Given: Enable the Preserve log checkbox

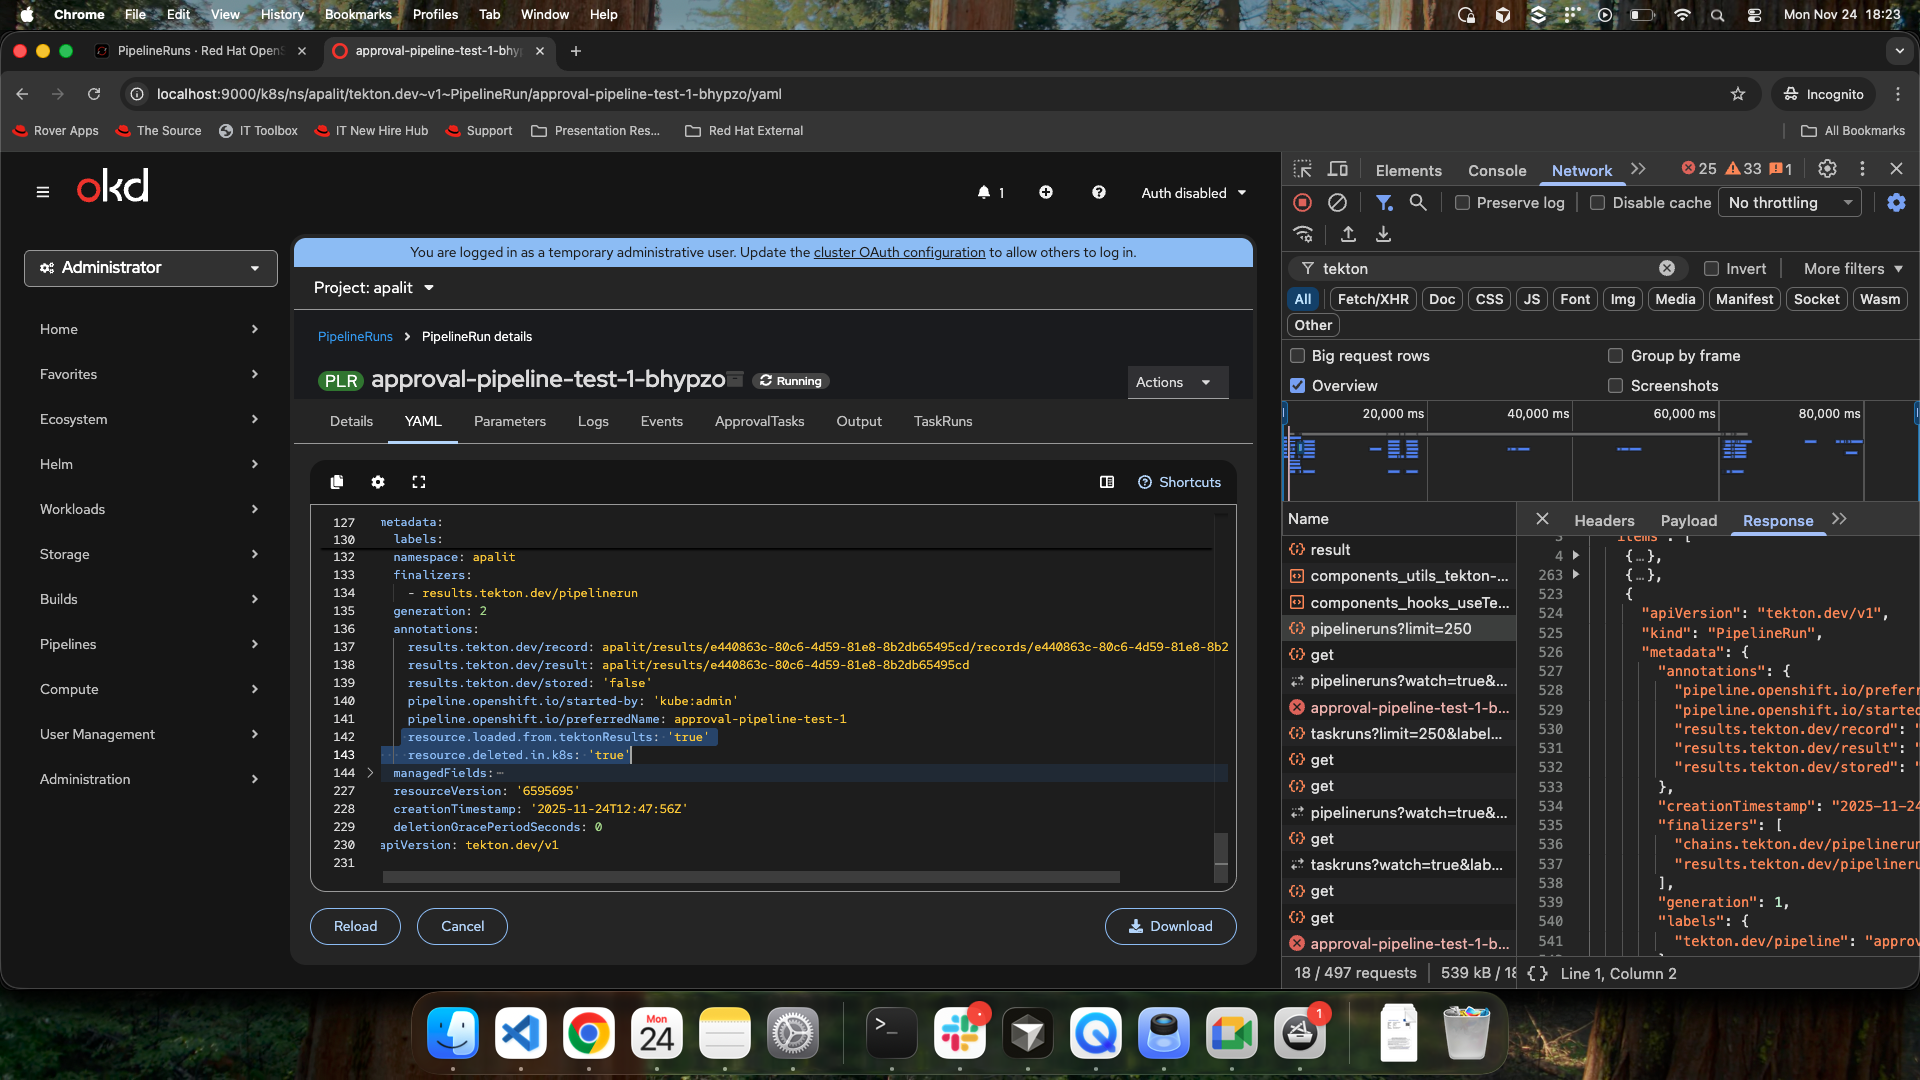Looking at the screenshot, I should (1463, 202).
